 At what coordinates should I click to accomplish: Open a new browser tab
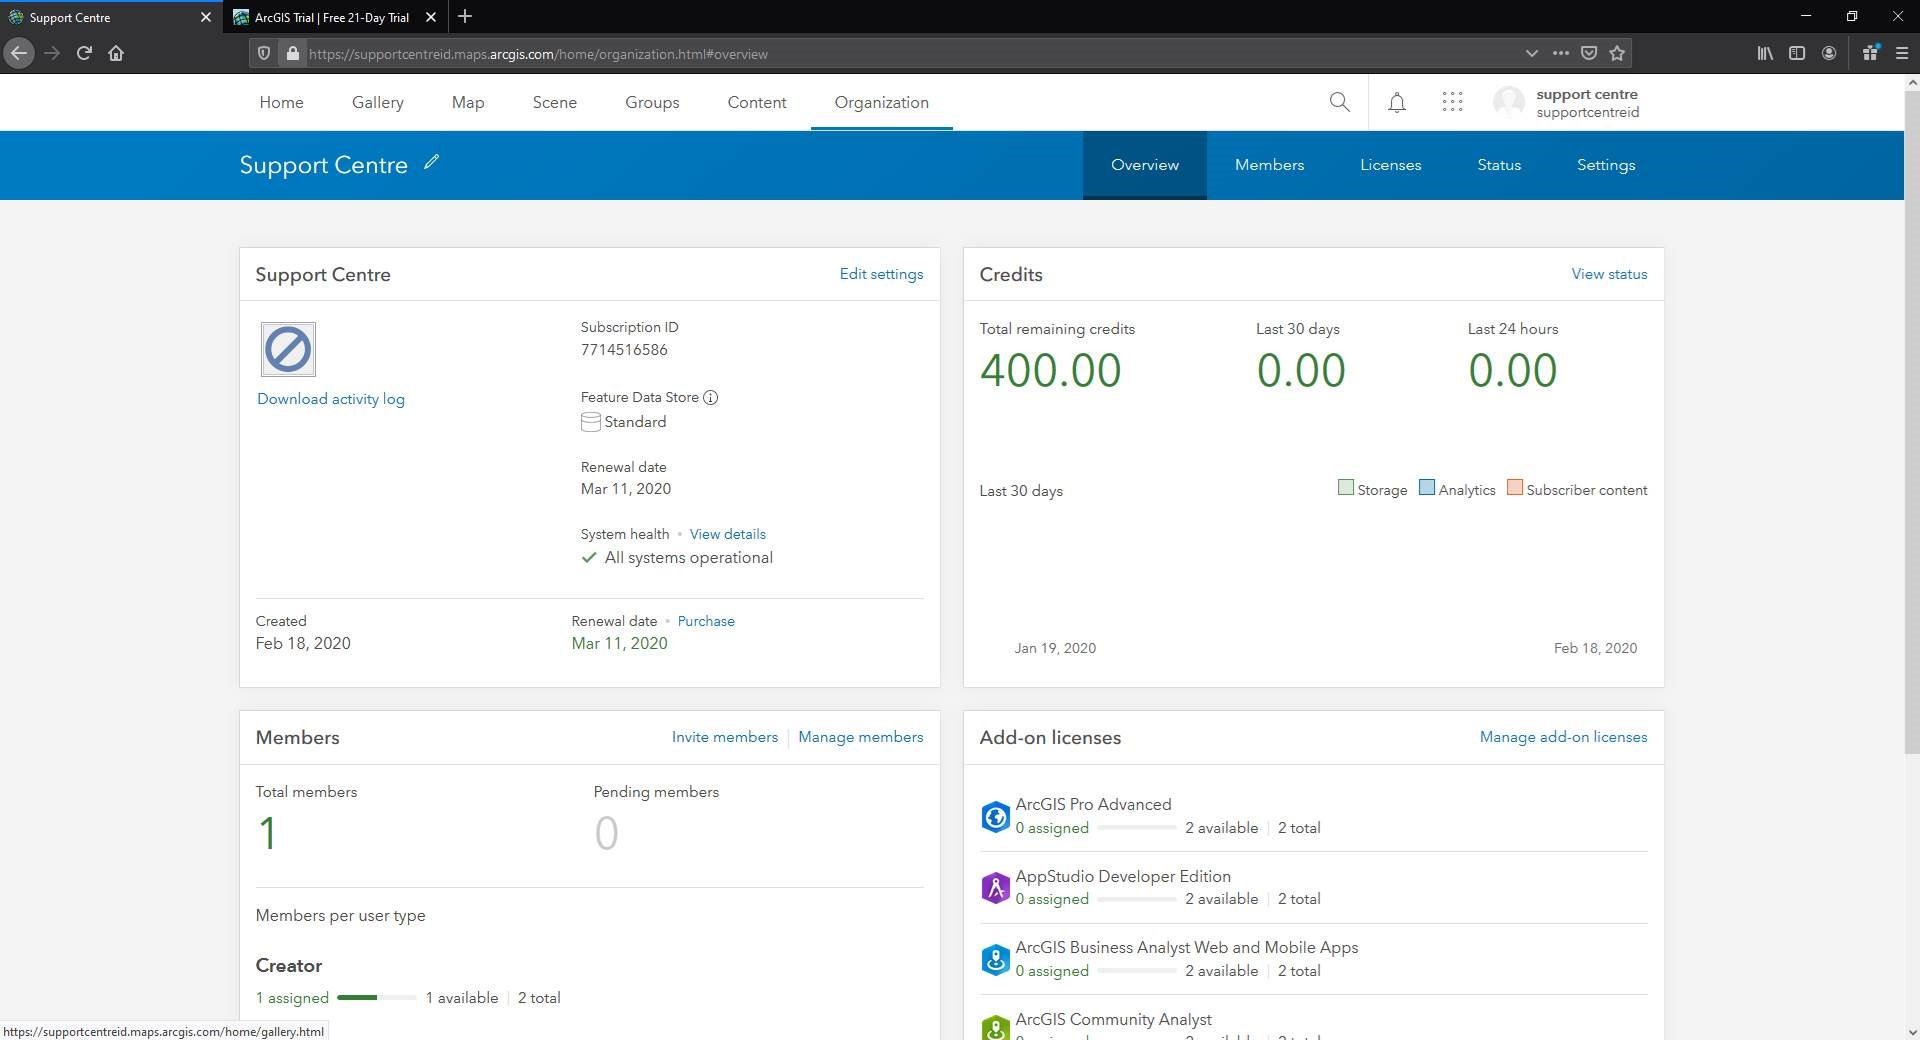(465, 17)
